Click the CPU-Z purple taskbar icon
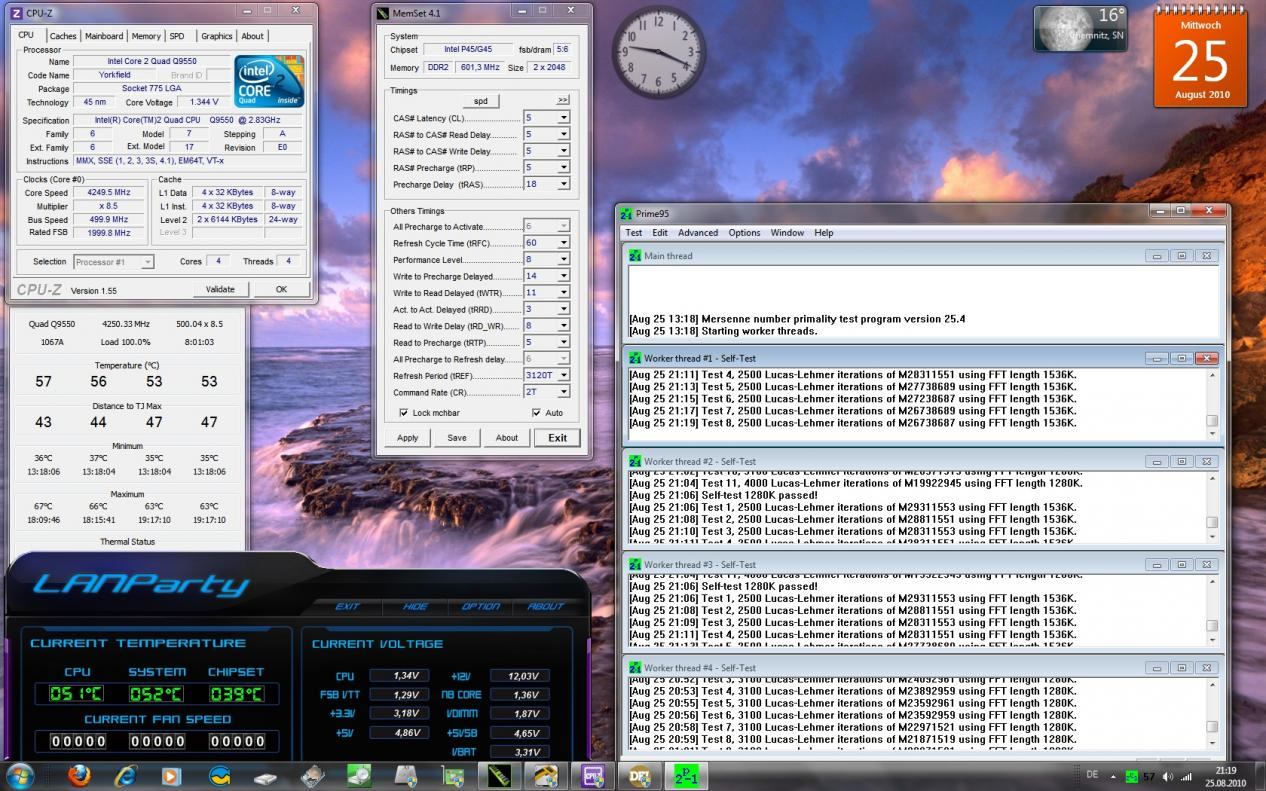Viewport: 1266px width, 791px height. pyautogui.click(x=591, y=775)
